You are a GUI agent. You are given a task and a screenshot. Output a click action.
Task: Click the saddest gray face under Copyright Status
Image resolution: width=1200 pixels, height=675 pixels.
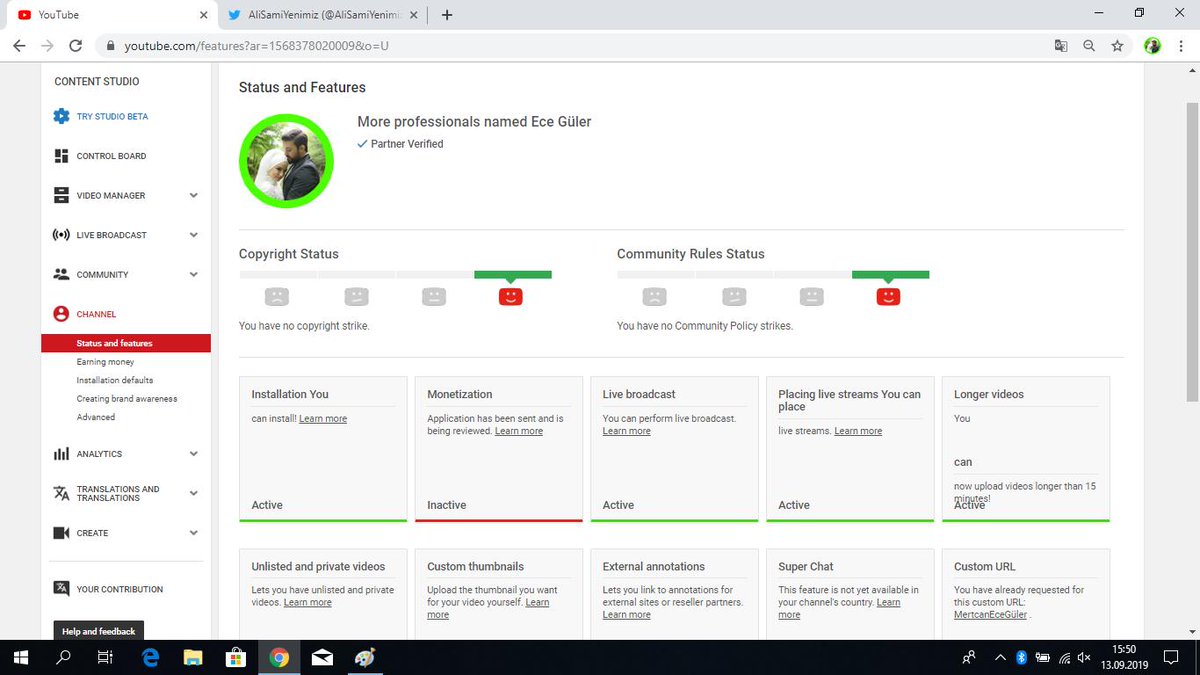(x=277, y=296)
